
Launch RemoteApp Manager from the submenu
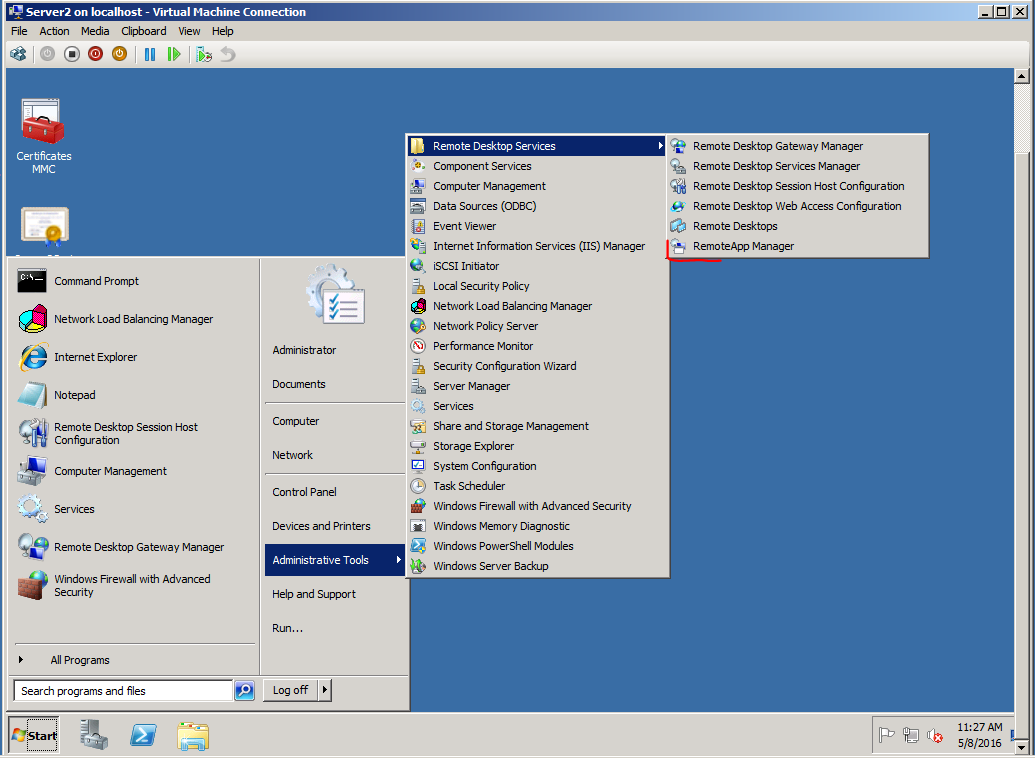point(797,246)
